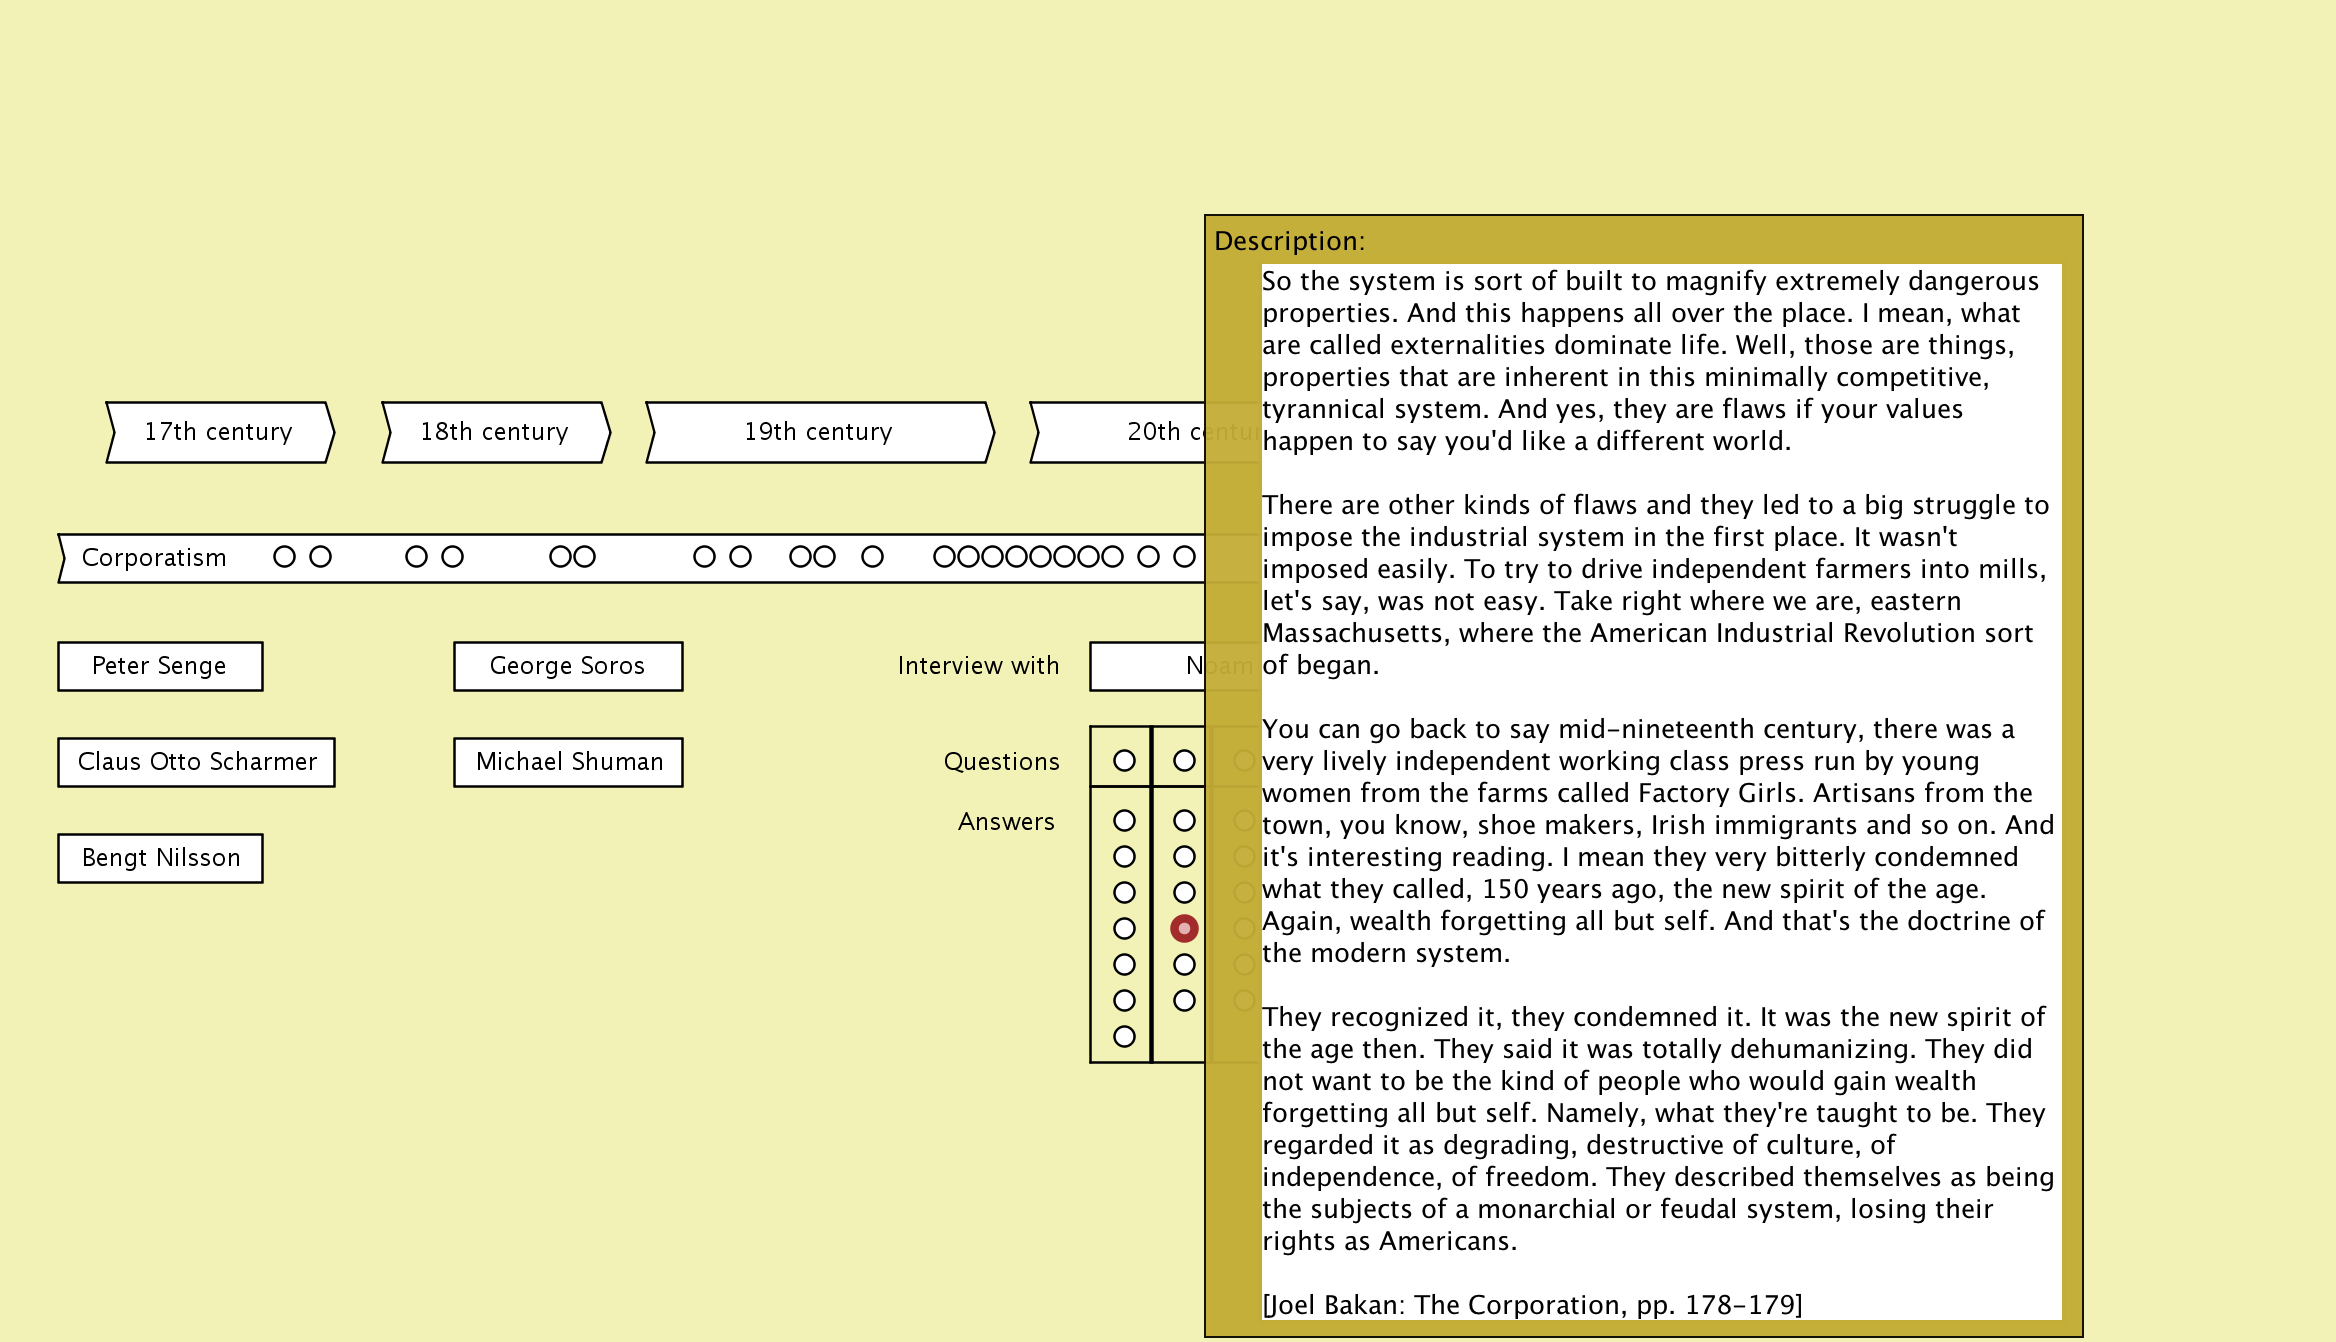Open the 19th century period arrow
2336x1342 pixels.
tap(819, 432)
